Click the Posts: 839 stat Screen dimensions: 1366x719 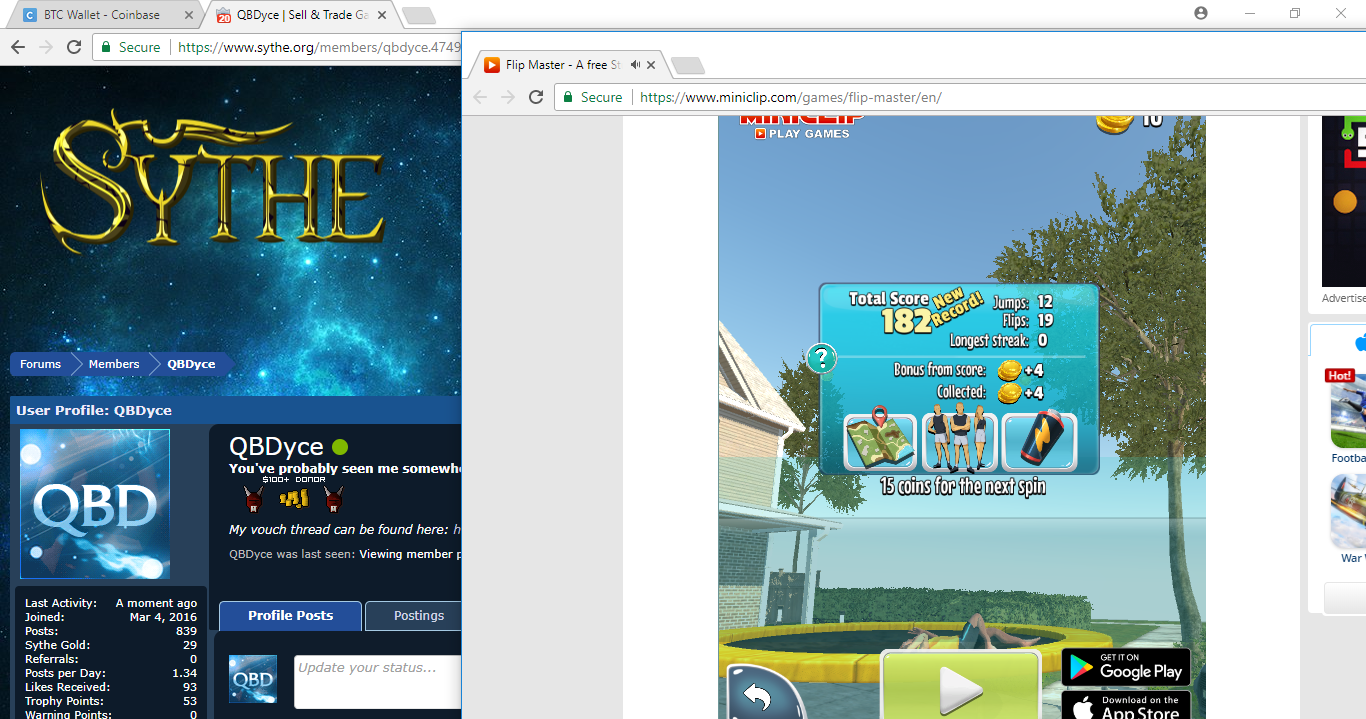111,631
